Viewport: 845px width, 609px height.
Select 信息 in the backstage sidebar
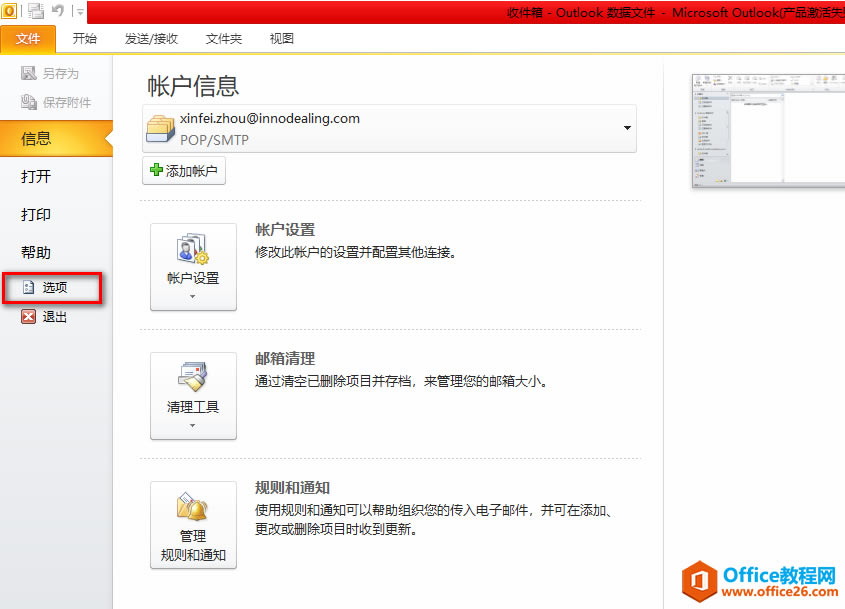56,139
